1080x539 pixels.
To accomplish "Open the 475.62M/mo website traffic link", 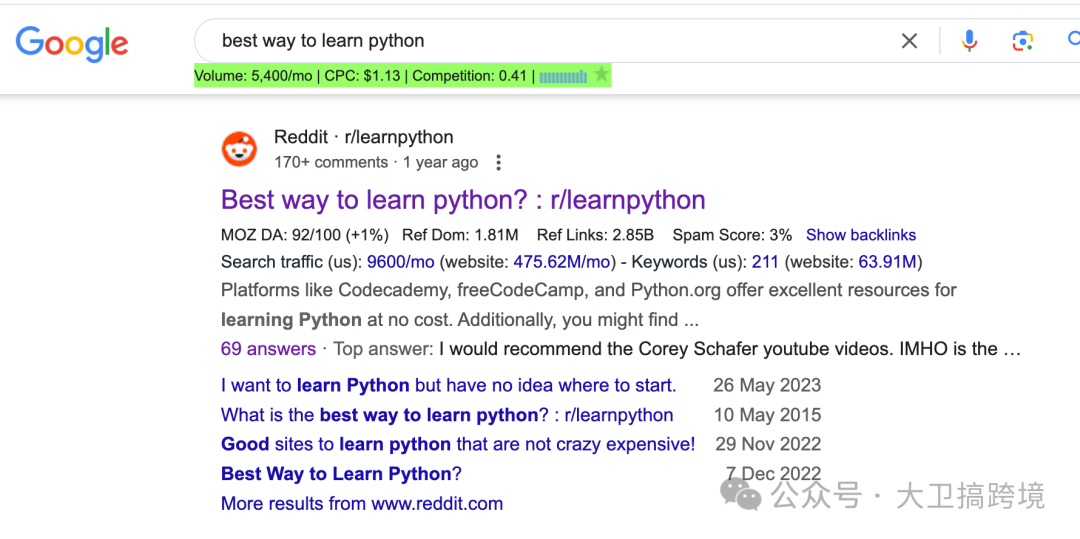I will point(562,262).
